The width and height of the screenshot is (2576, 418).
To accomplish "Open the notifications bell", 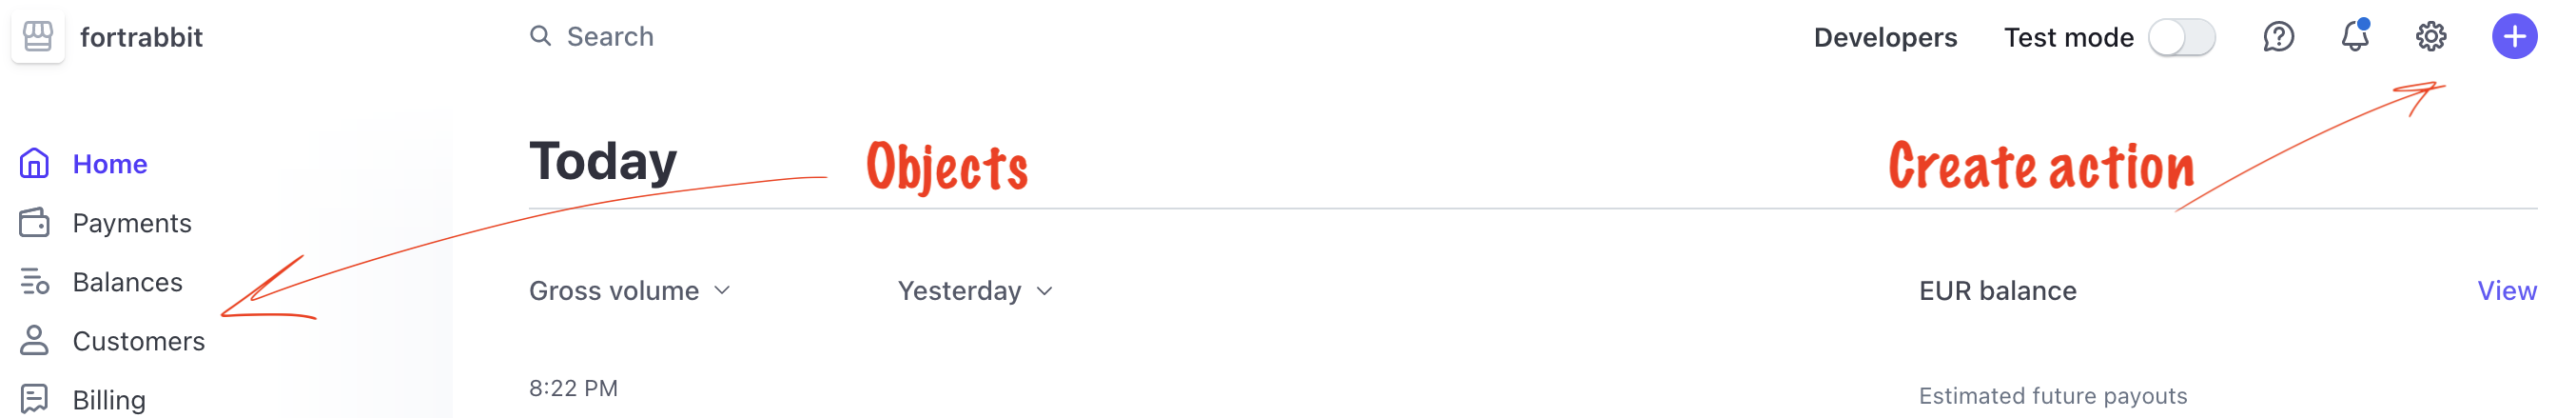I will pyautogui.click(x=2354, y=37).
